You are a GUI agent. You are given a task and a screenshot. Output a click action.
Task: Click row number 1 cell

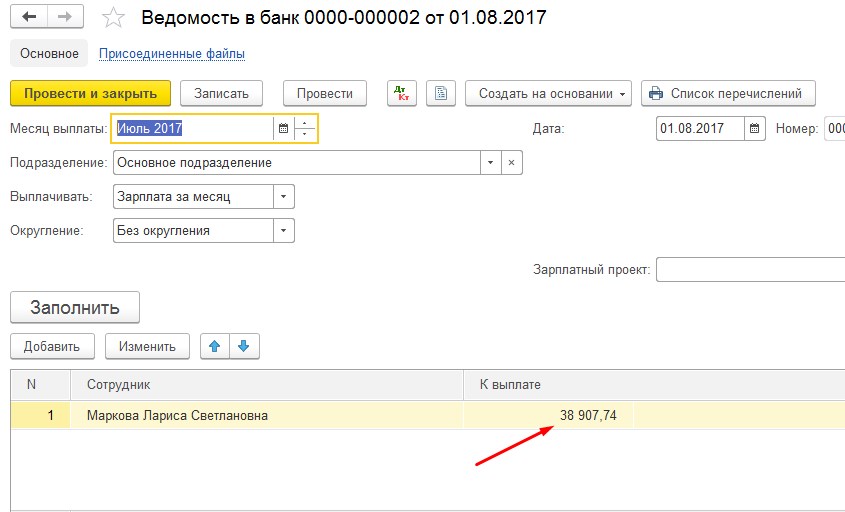point(40,416)
